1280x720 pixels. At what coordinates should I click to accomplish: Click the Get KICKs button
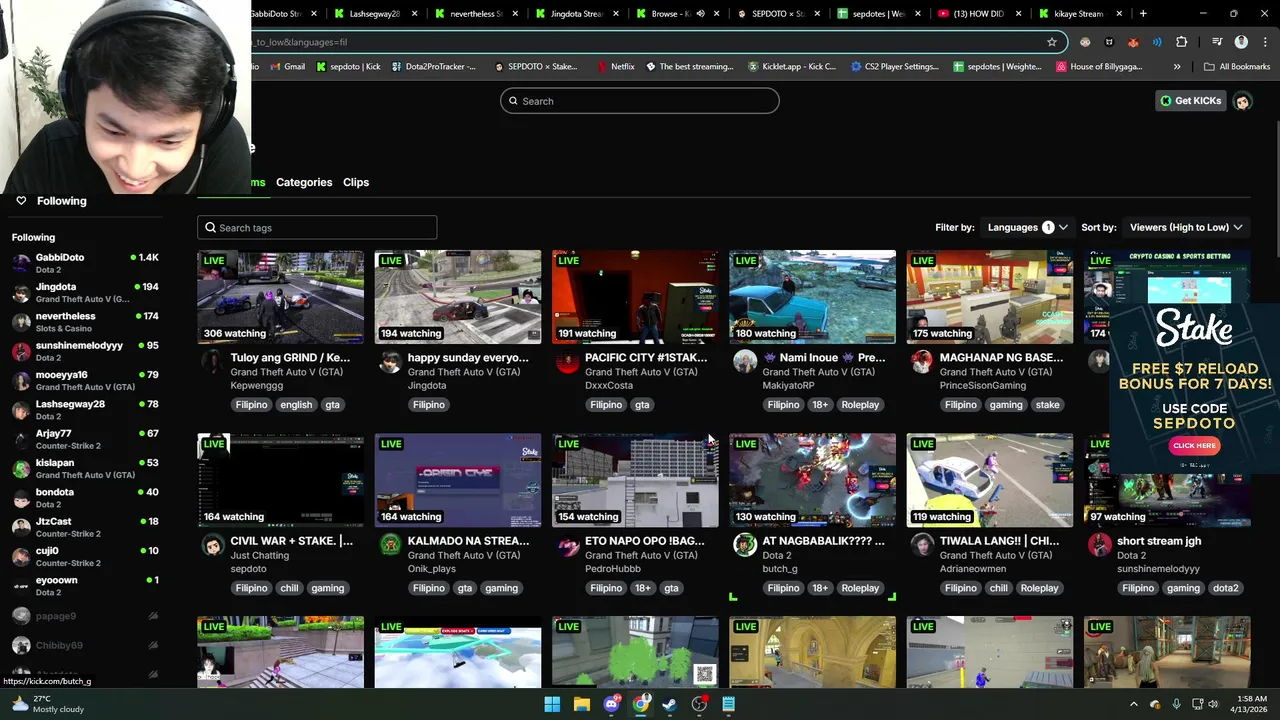point(1191,101)
